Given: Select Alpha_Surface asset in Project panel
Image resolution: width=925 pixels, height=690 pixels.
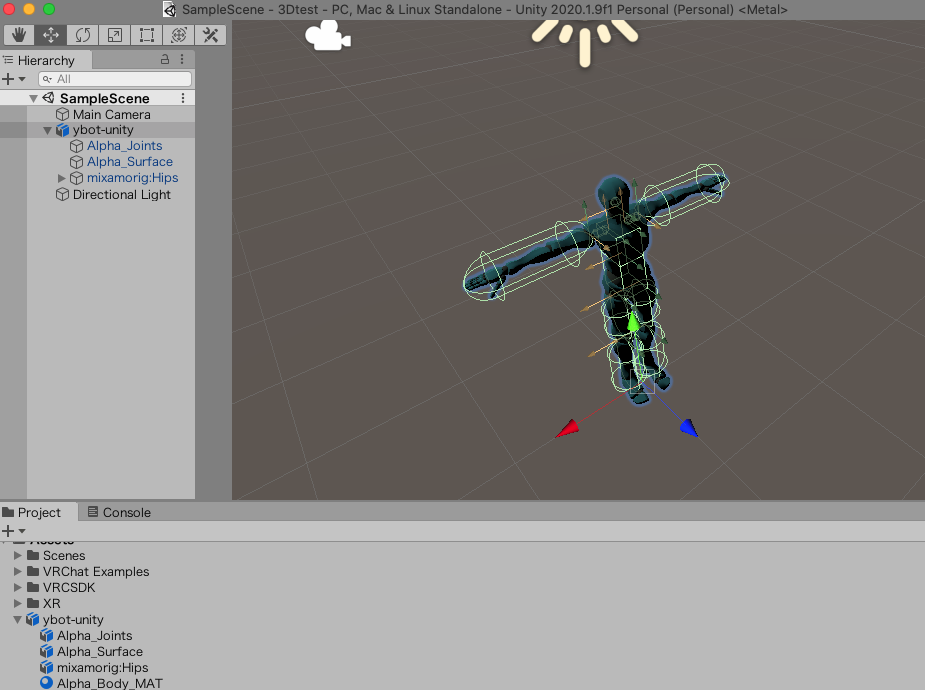Looking at the screenshot, I should coord(100,652).
